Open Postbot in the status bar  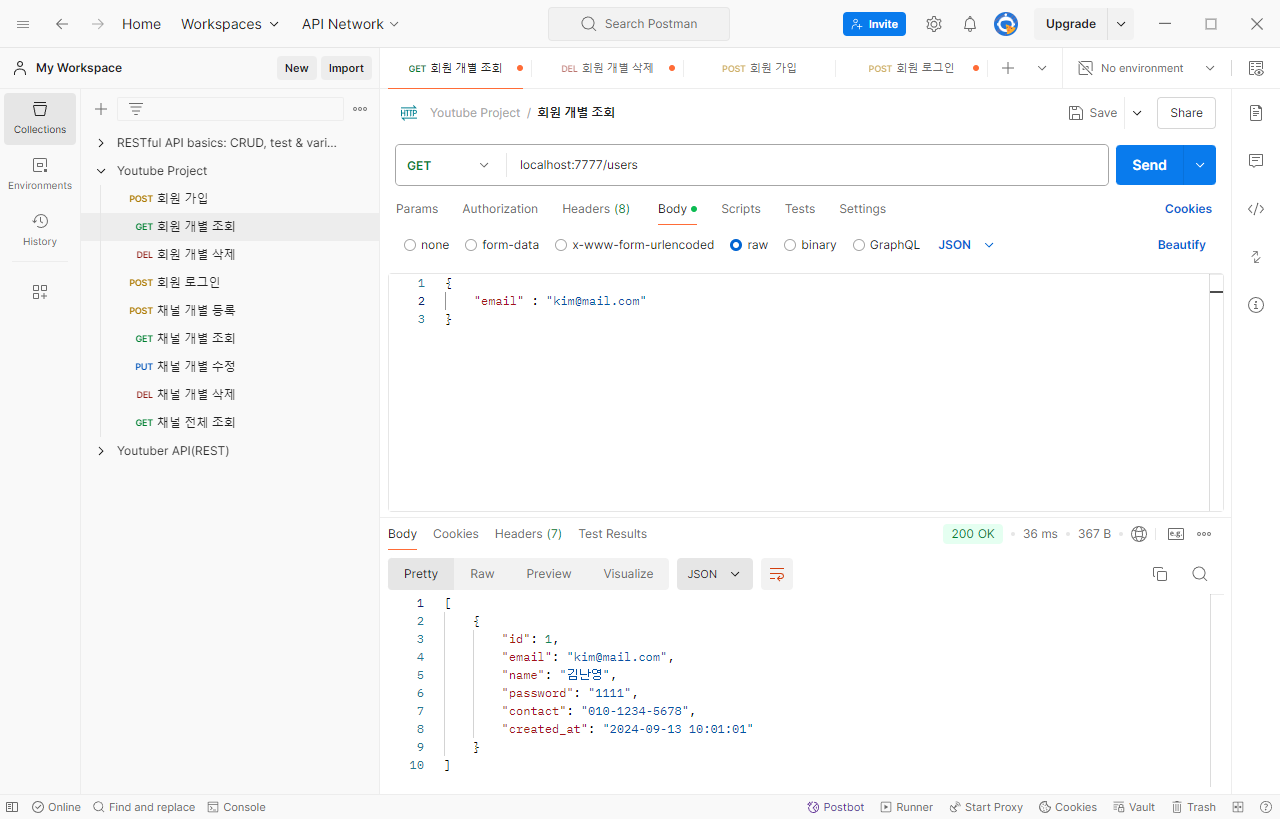836,807
